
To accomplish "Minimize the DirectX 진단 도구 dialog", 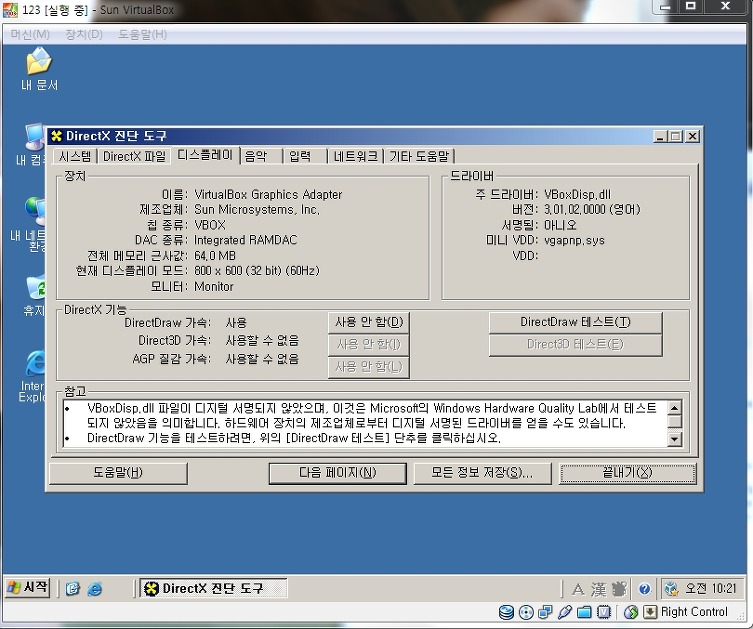I will [660, 136].
